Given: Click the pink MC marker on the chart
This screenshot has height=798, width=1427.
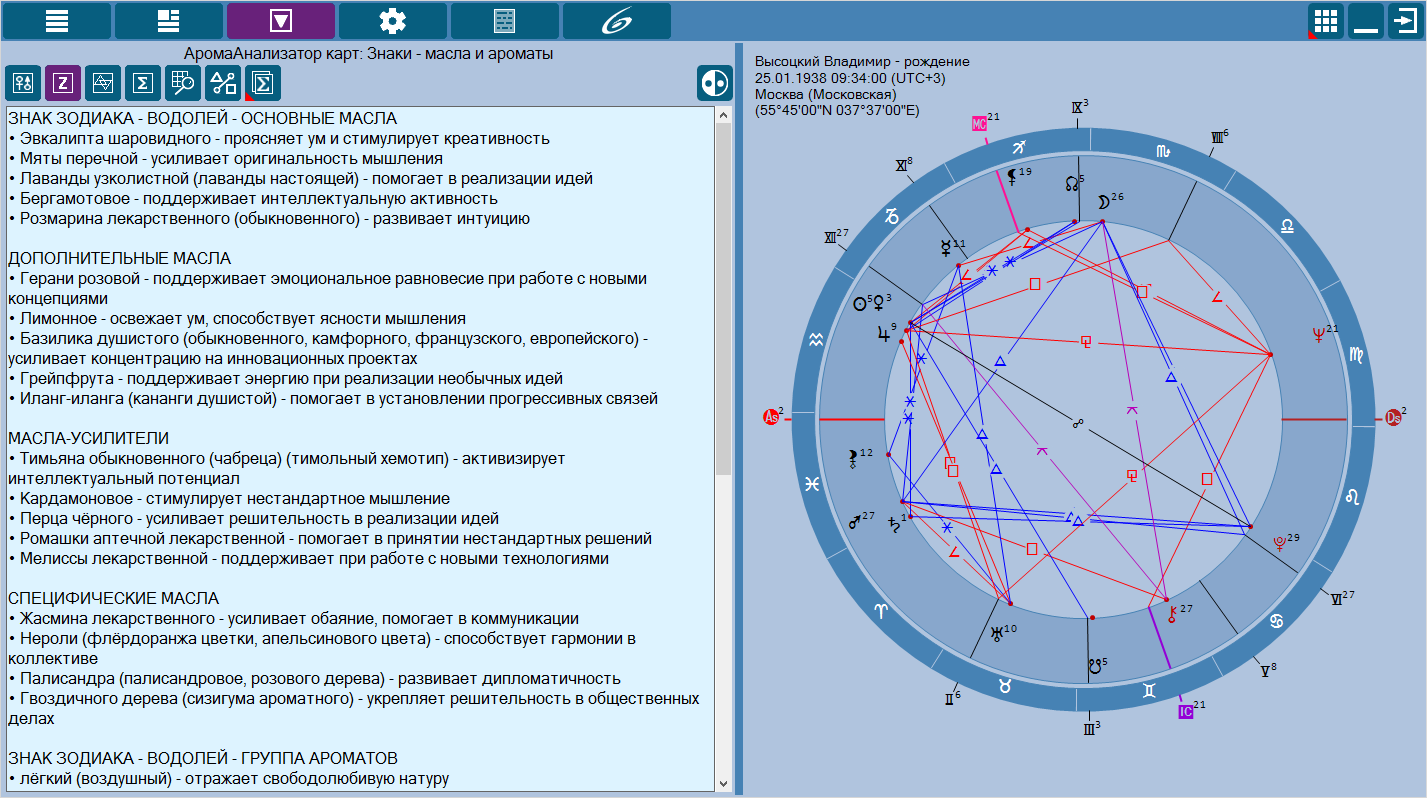Looking at the screenshot, I should tap(980, 123).
